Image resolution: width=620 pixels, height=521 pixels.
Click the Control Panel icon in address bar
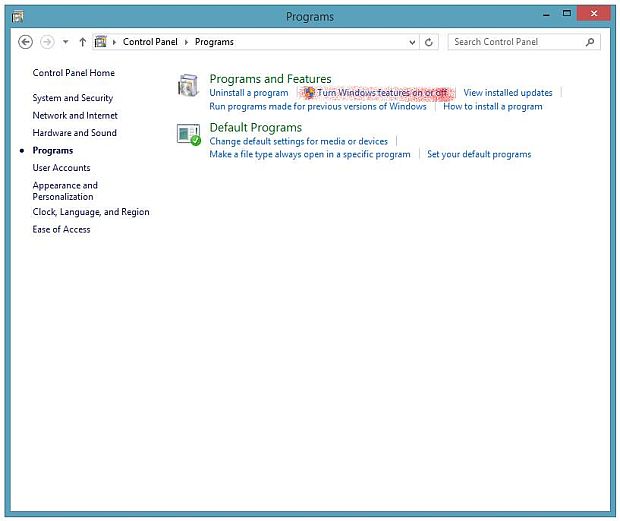[x=101, y=42]
